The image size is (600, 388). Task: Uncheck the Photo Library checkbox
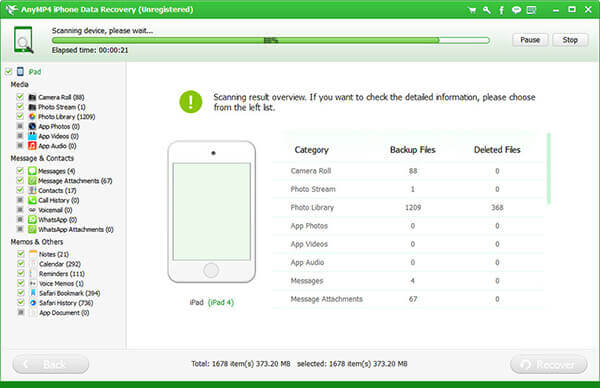20,116
